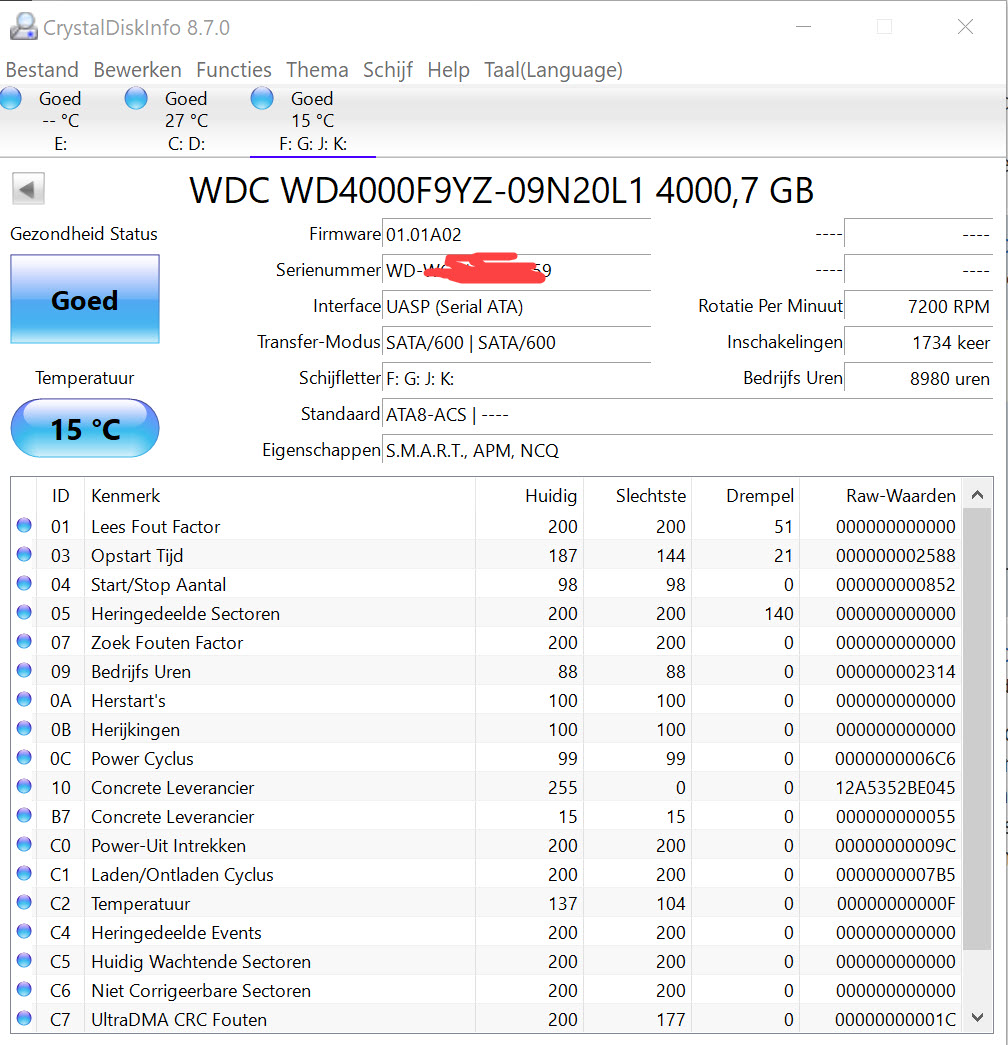Open the Taal(Language) menu
Screen dimensions: 1008x1045
click(x=553, y=70)
